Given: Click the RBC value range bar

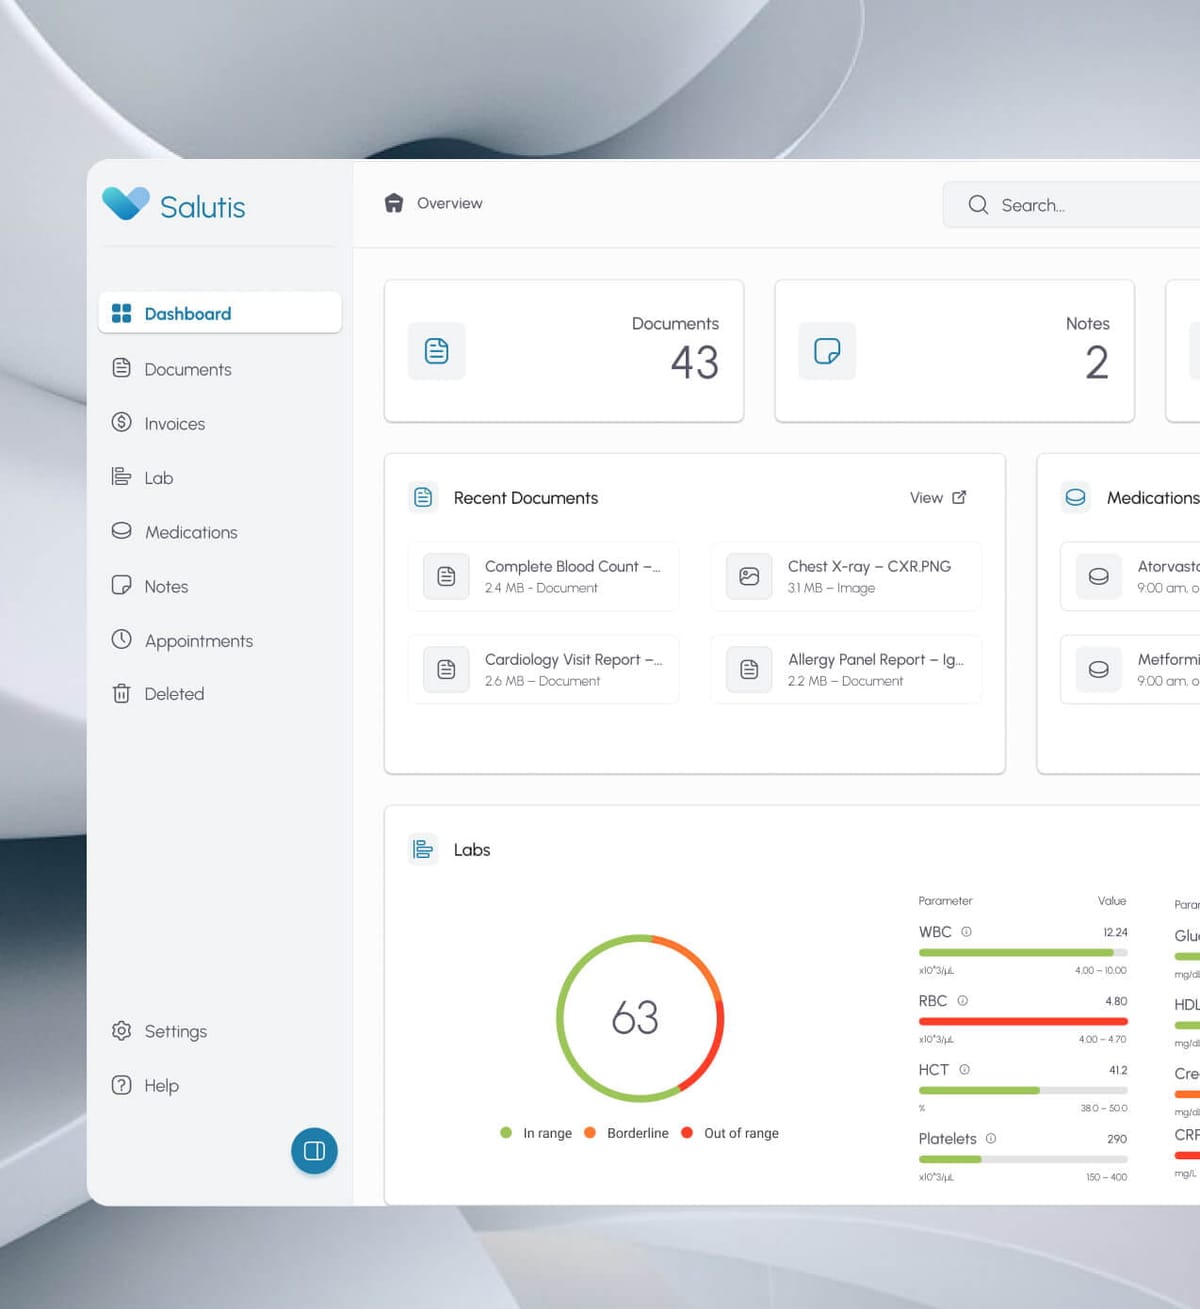Looking at the screenshot, I should coord(1022,1021).
